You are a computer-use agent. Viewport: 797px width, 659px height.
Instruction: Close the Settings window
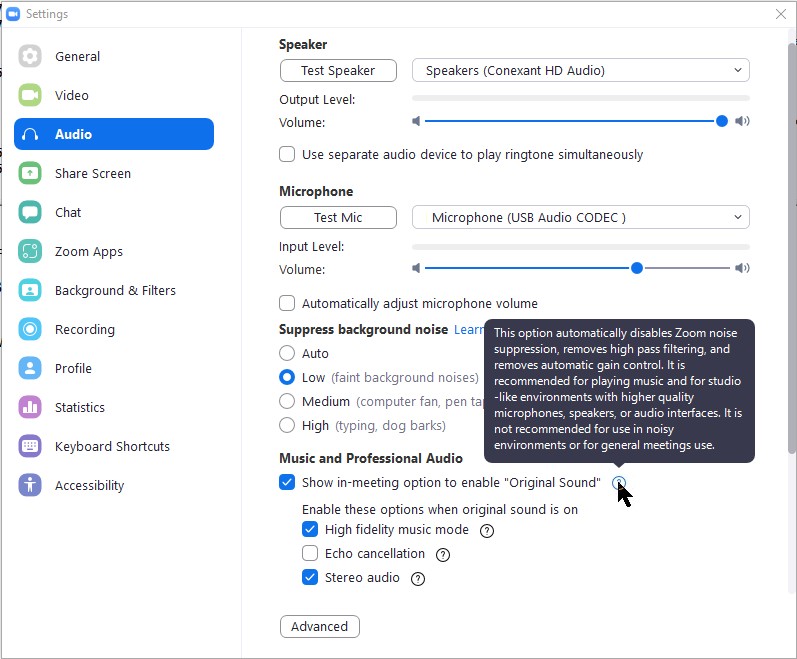coord(781,14)
